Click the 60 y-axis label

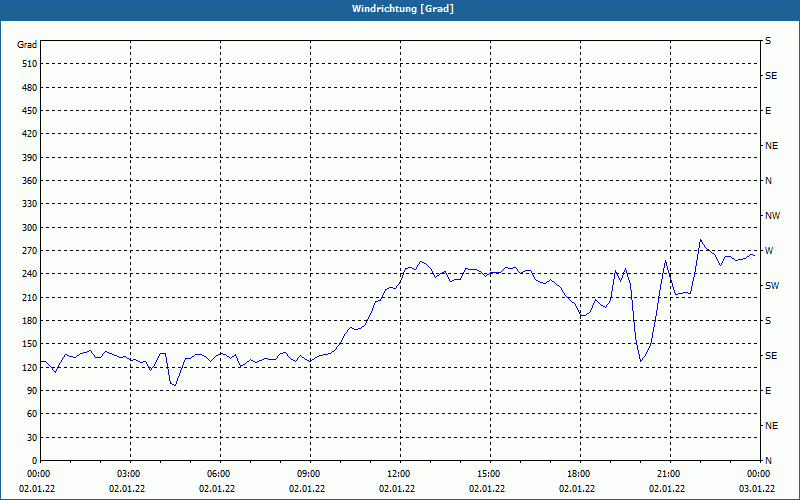click(x=32, y=414)
